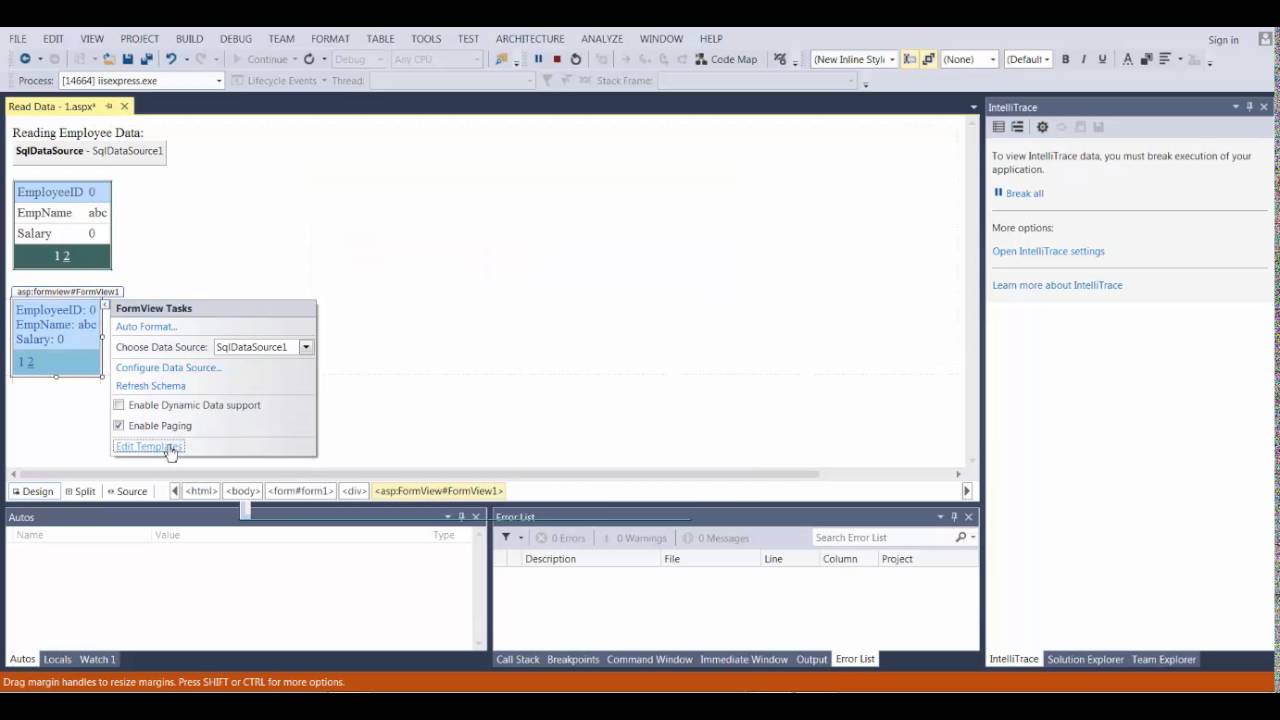Click the Refresh browser icon next to Continue
This screenshot has width=1280, height=720.
point(309,59)
